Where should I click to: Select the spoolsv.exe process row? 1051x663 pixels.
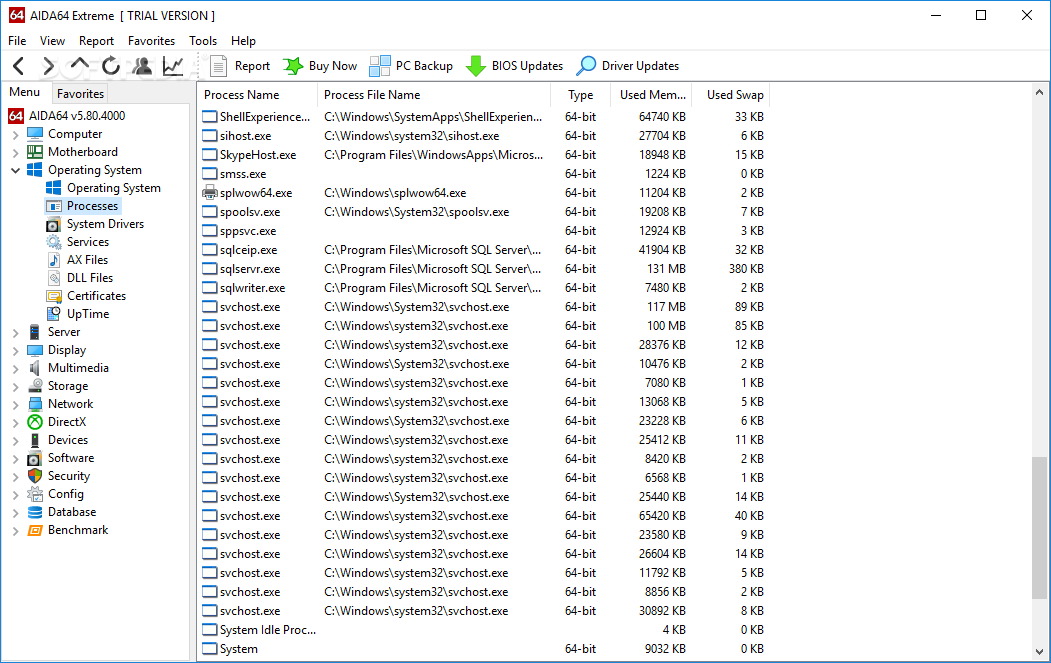click(x=484, y=212)
